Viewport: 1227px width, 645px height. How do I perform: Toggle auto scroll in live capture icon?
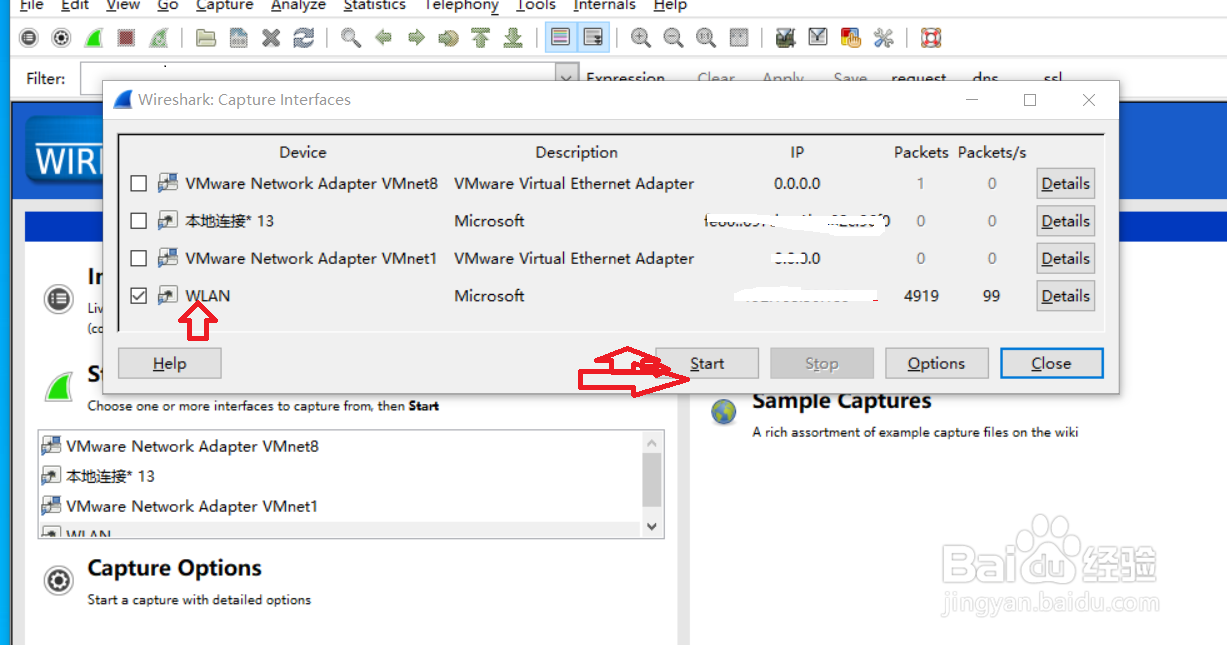pyautogui.click(x=593, y=38)
